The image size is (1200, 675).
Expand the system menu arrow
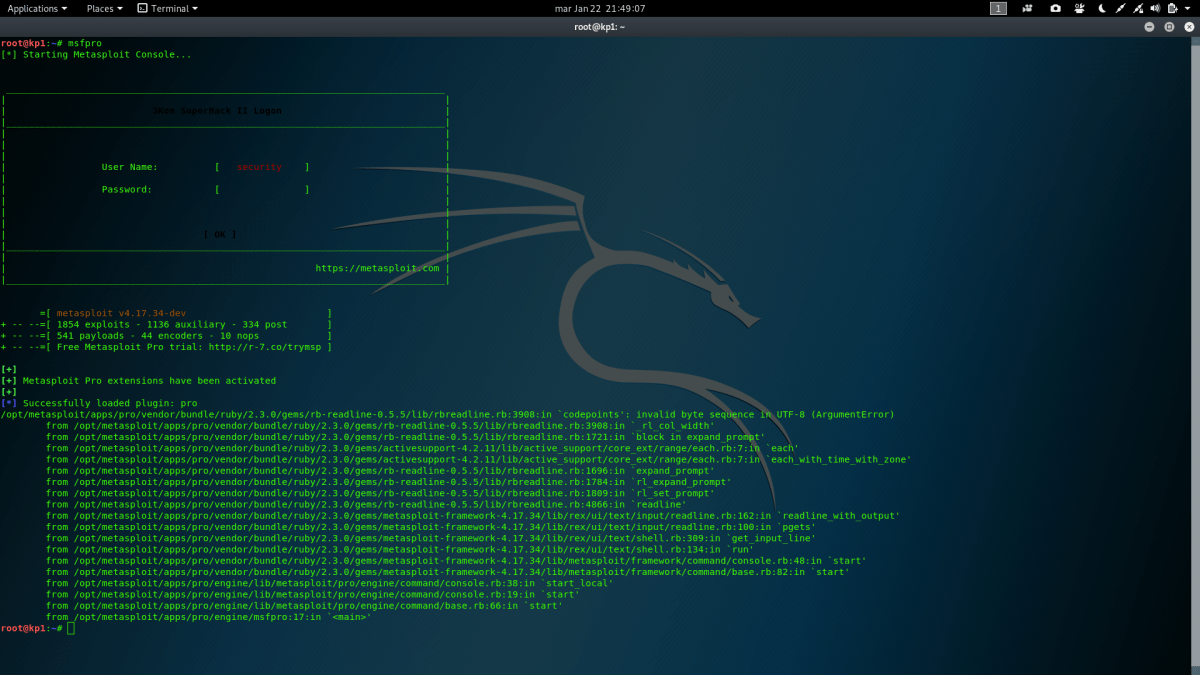click(x=1187, y=8)
